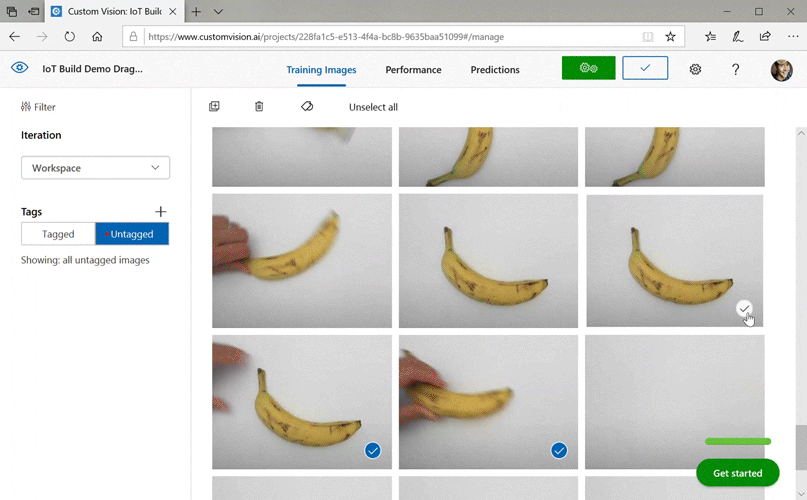The image size is (807, 500).
Task: Open the center banana thumbnail in middle row
Action: coord(488,261)
